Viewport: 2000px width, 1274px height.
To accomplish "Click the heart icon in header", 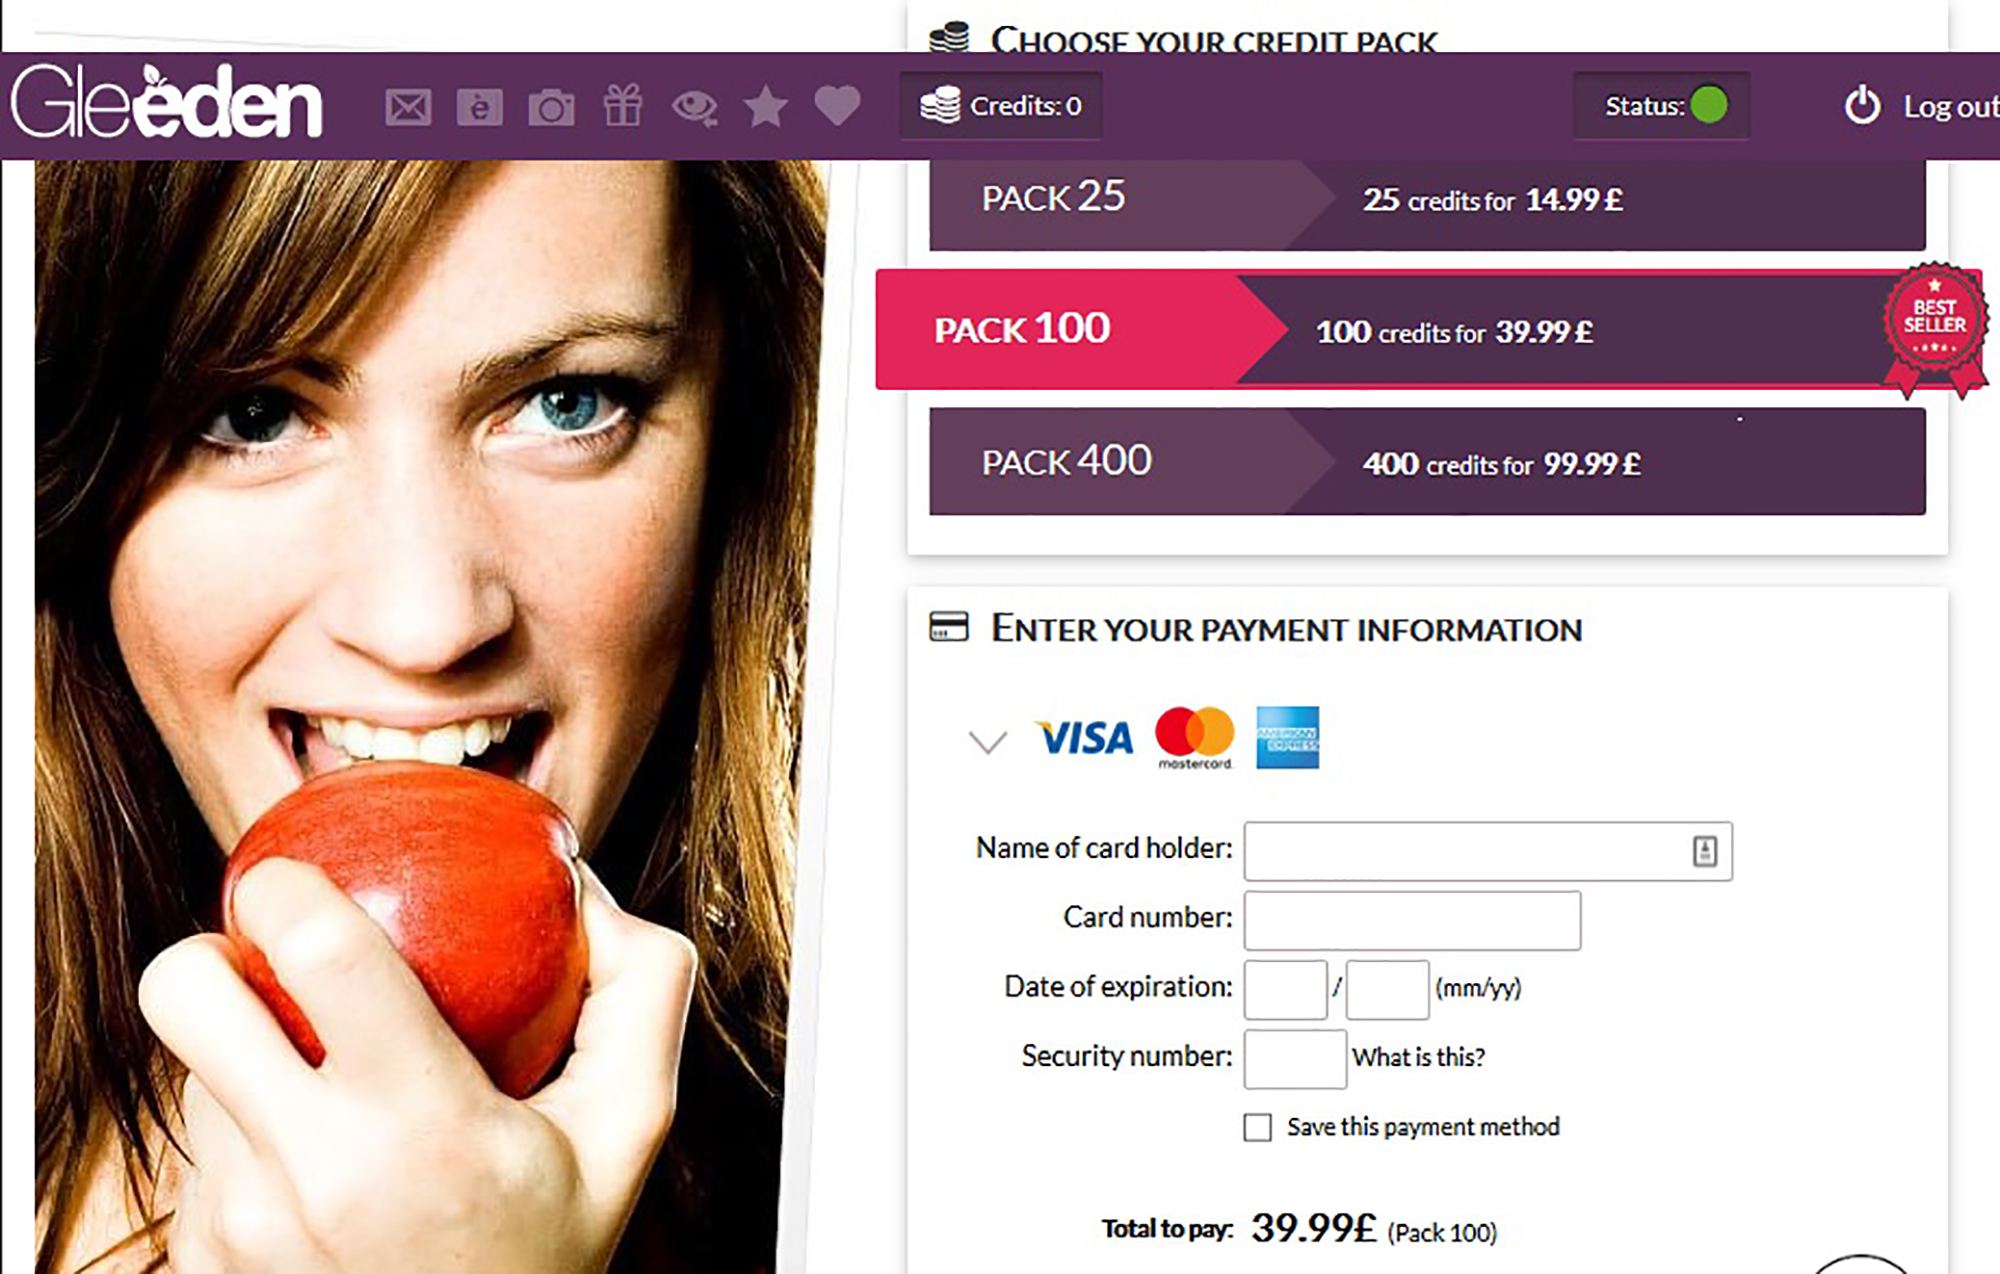I will [837, 106].
